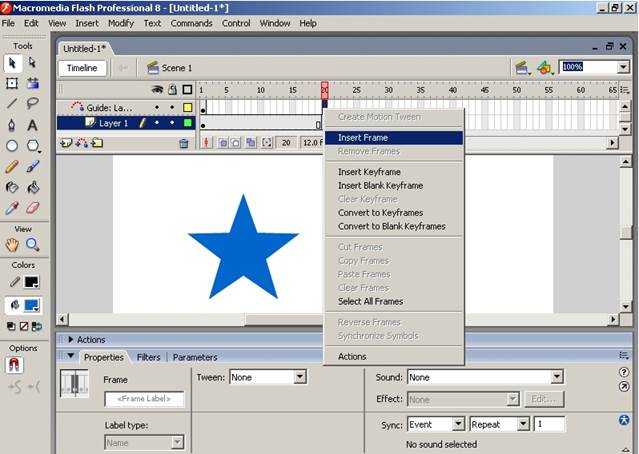The image size is (639, 454).
Task: Switch to the Parameters tab
Action: point(195,357)
